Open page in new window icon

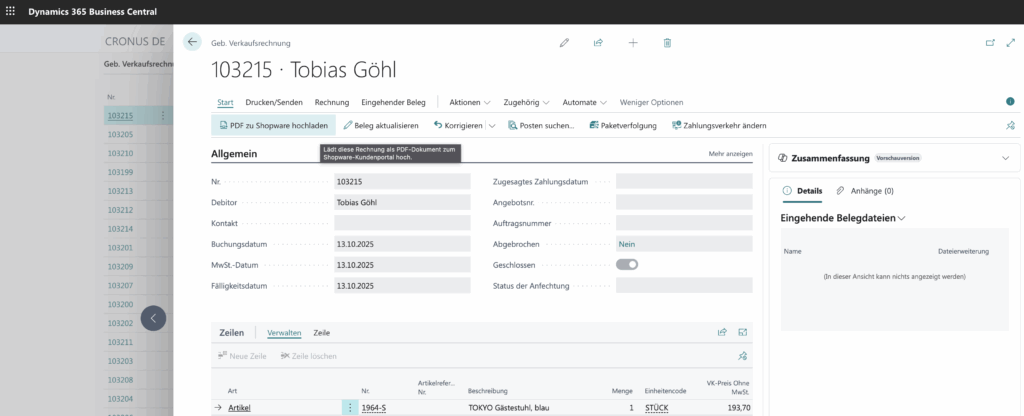[x=990, y=43]
